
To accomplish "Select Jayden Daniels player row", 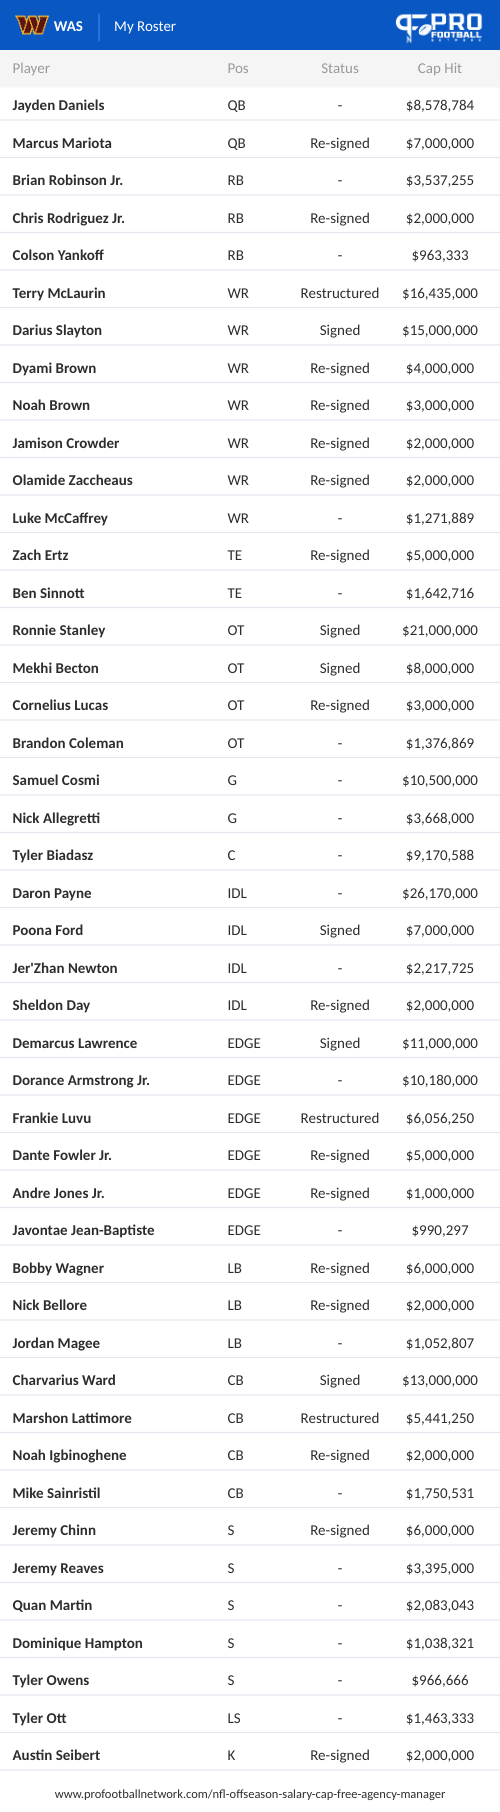I will pos(250,105).
